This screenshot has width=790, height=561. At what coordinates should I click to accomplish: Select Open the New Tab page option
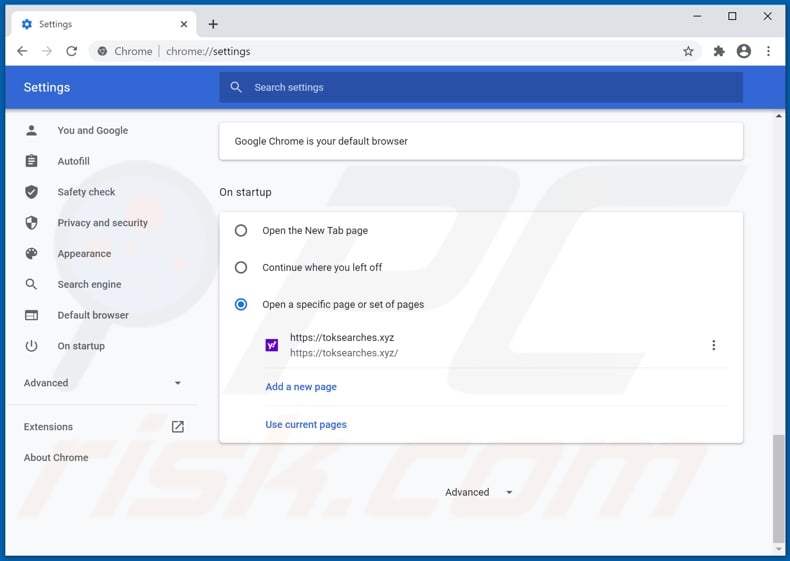tap(241, 230)
